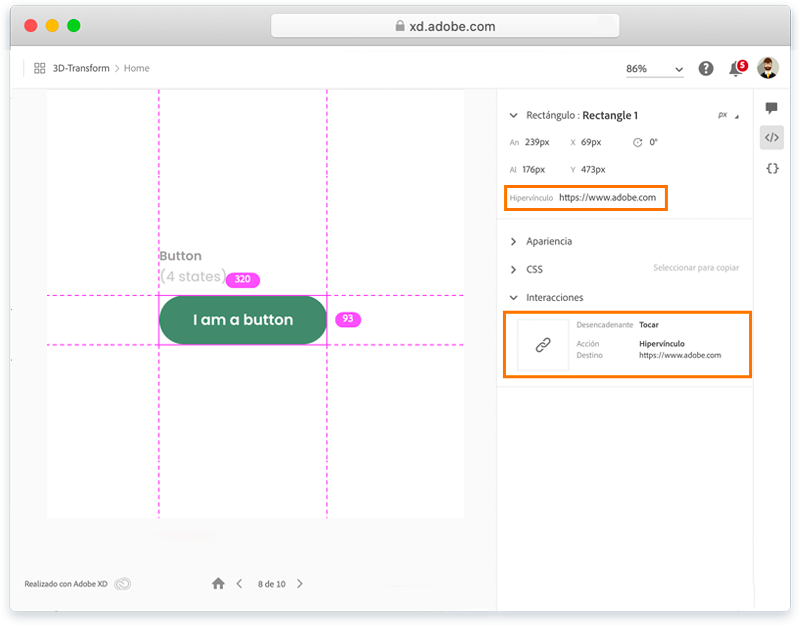The height and width of the screenshot is (626, 800).
Task: Expand the CSS section
Action: [514, 270]
